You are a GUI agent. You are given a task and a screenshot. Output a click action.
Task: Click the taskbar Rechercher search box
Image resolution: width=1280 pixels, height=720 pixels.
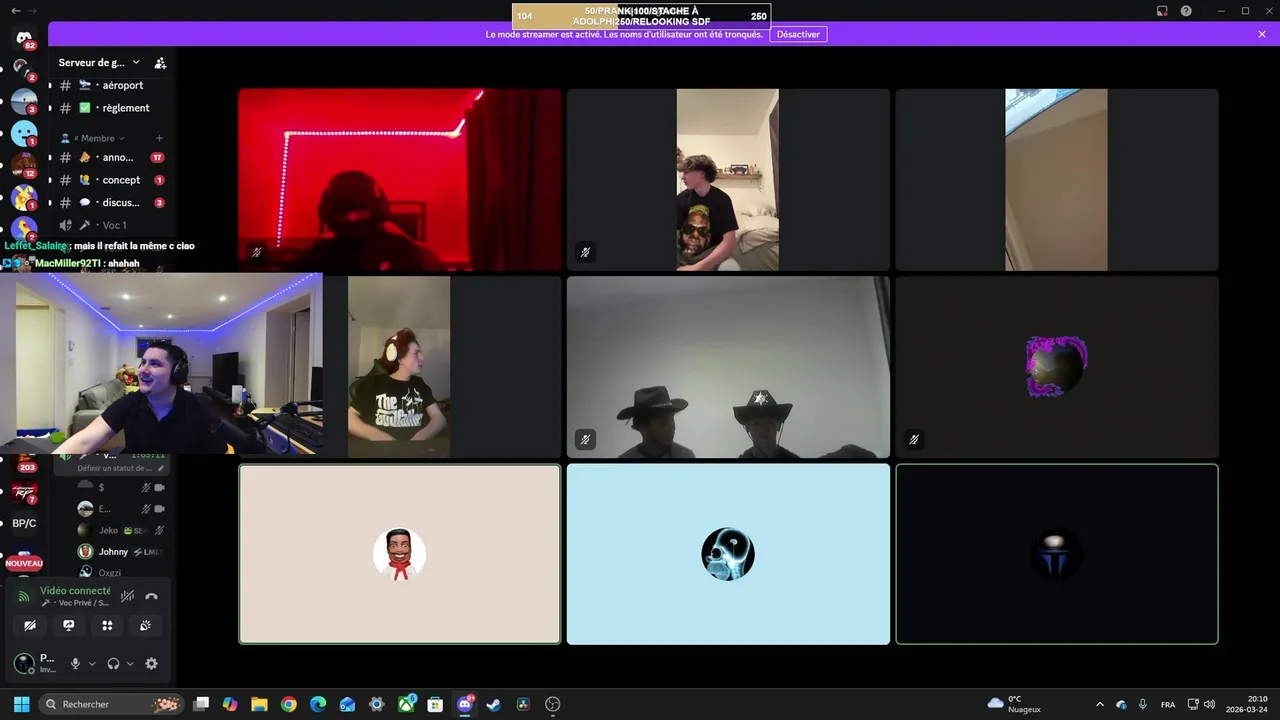[x=113, y=704]
